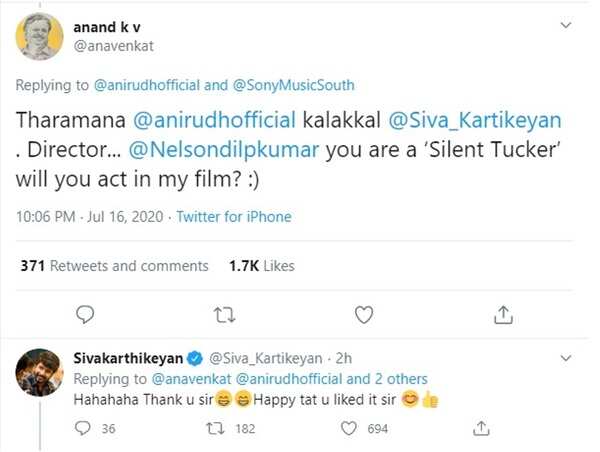Open the Twitter for iPhone source link

pyautogui.click(x=233, y=216)
